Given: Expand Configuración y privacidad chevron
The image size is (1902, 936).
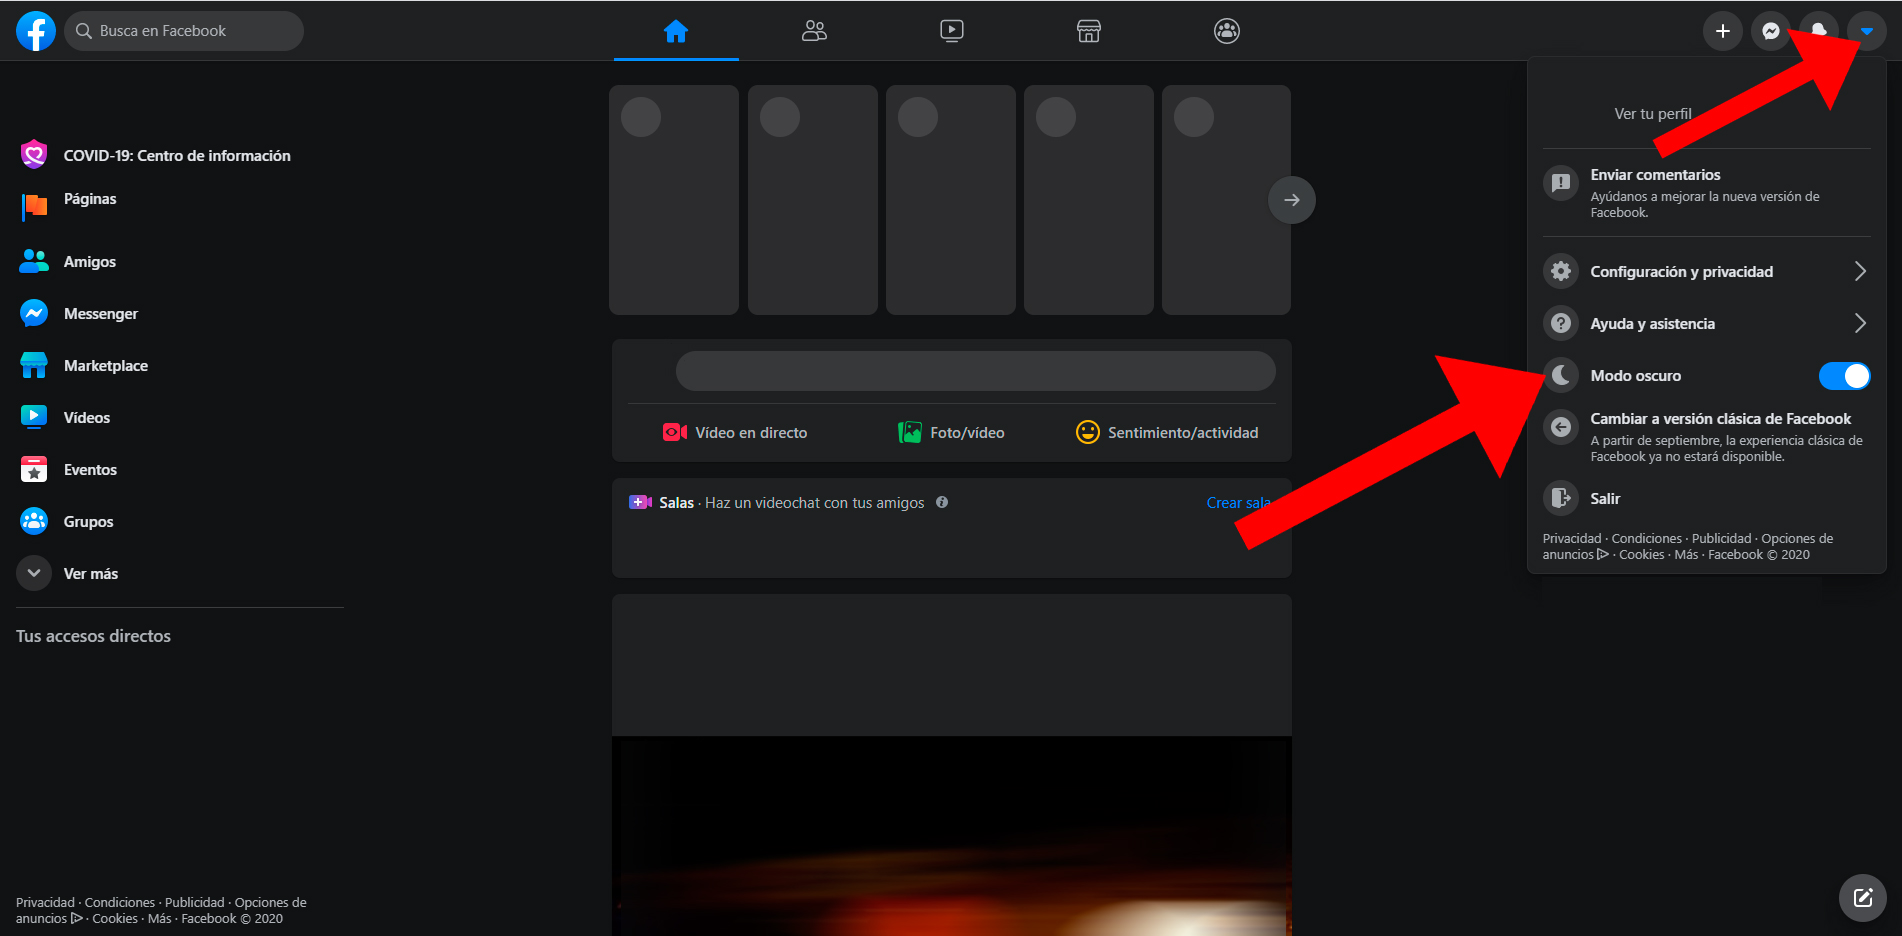Looking at the screenshot, I should (1860, 271).
